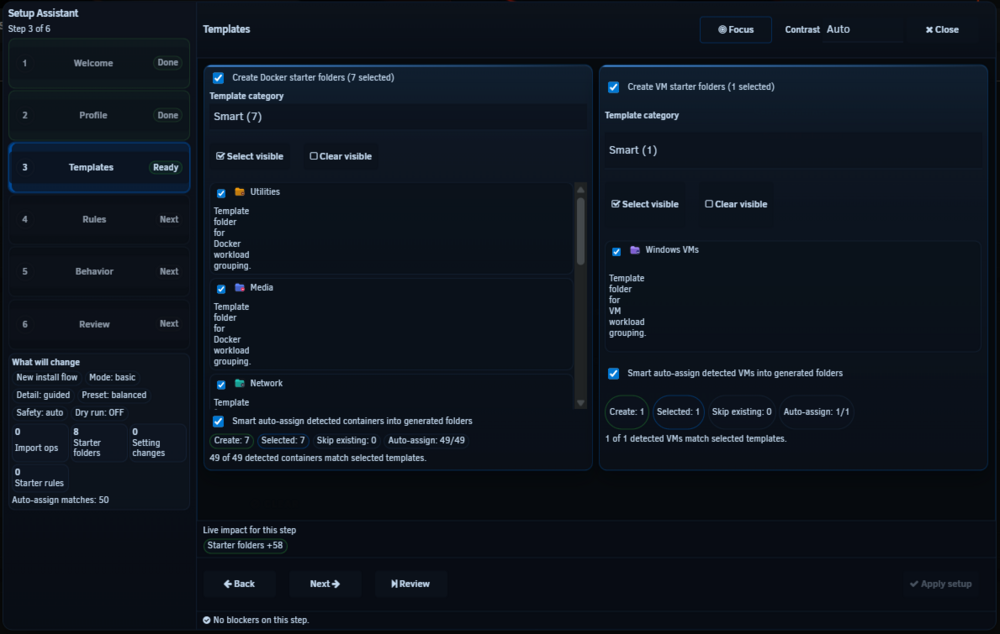The image size is (1000, 634).
Task: Disable smart auto-assign for detected containers
Action: tap(218, 422)
